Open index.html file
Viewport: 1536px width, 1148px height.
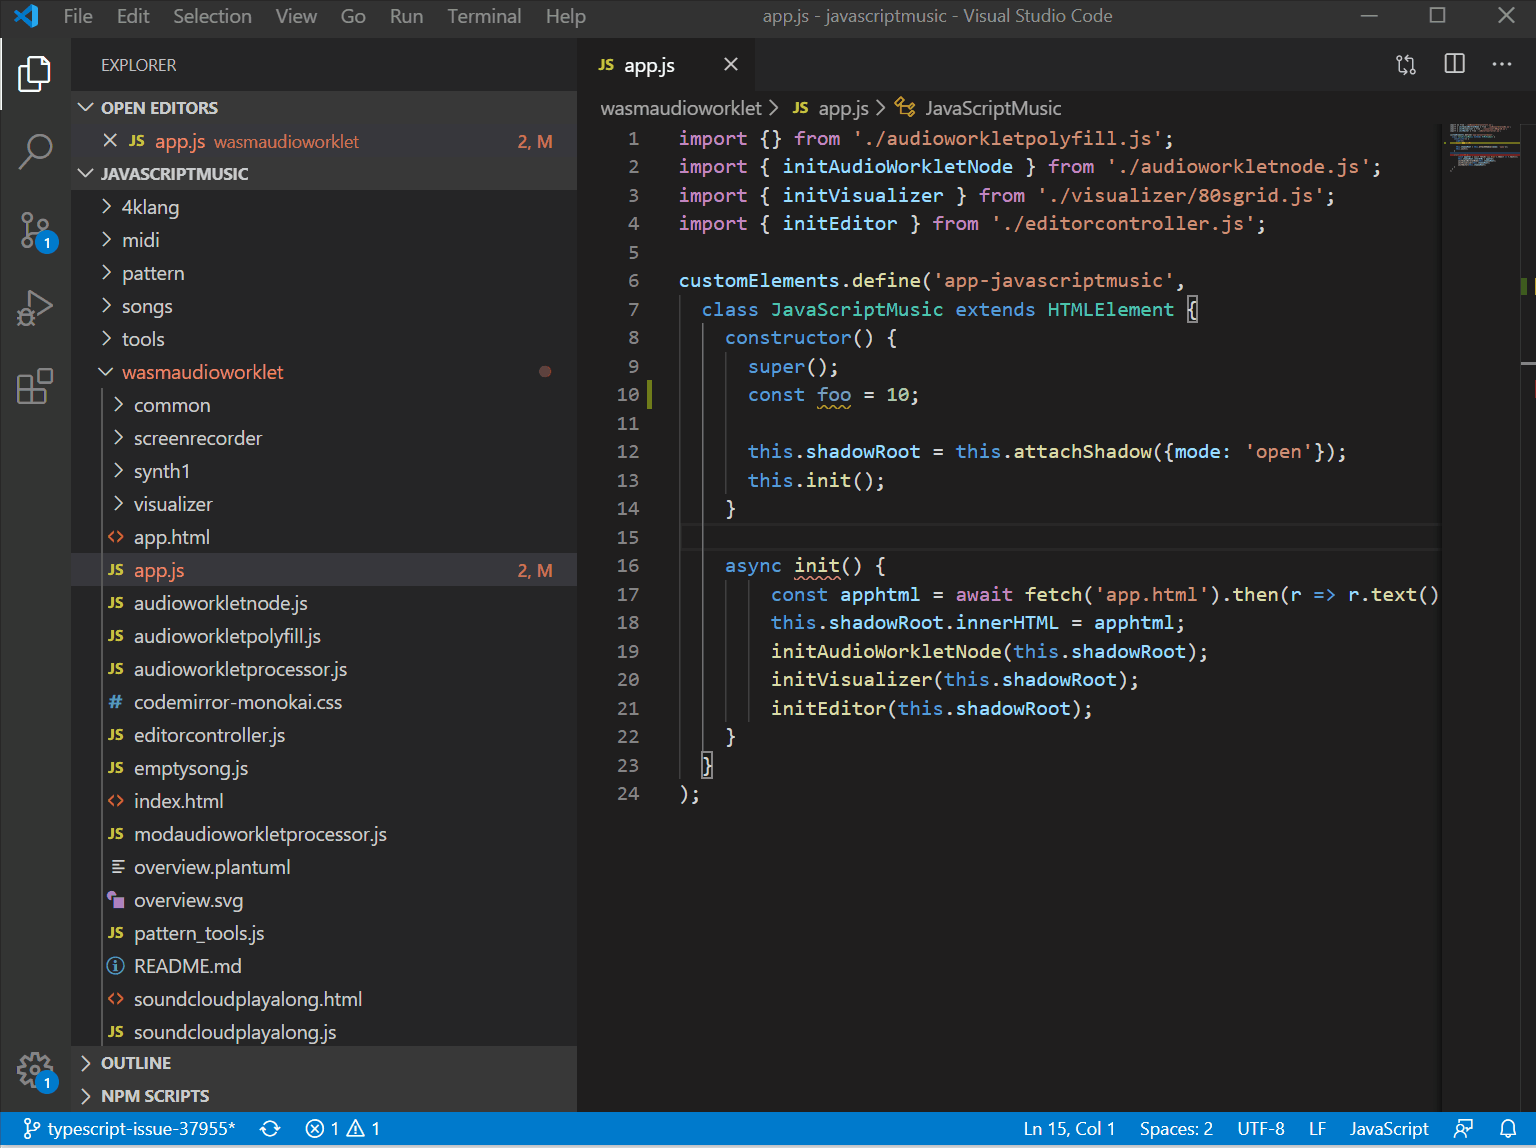324,801
